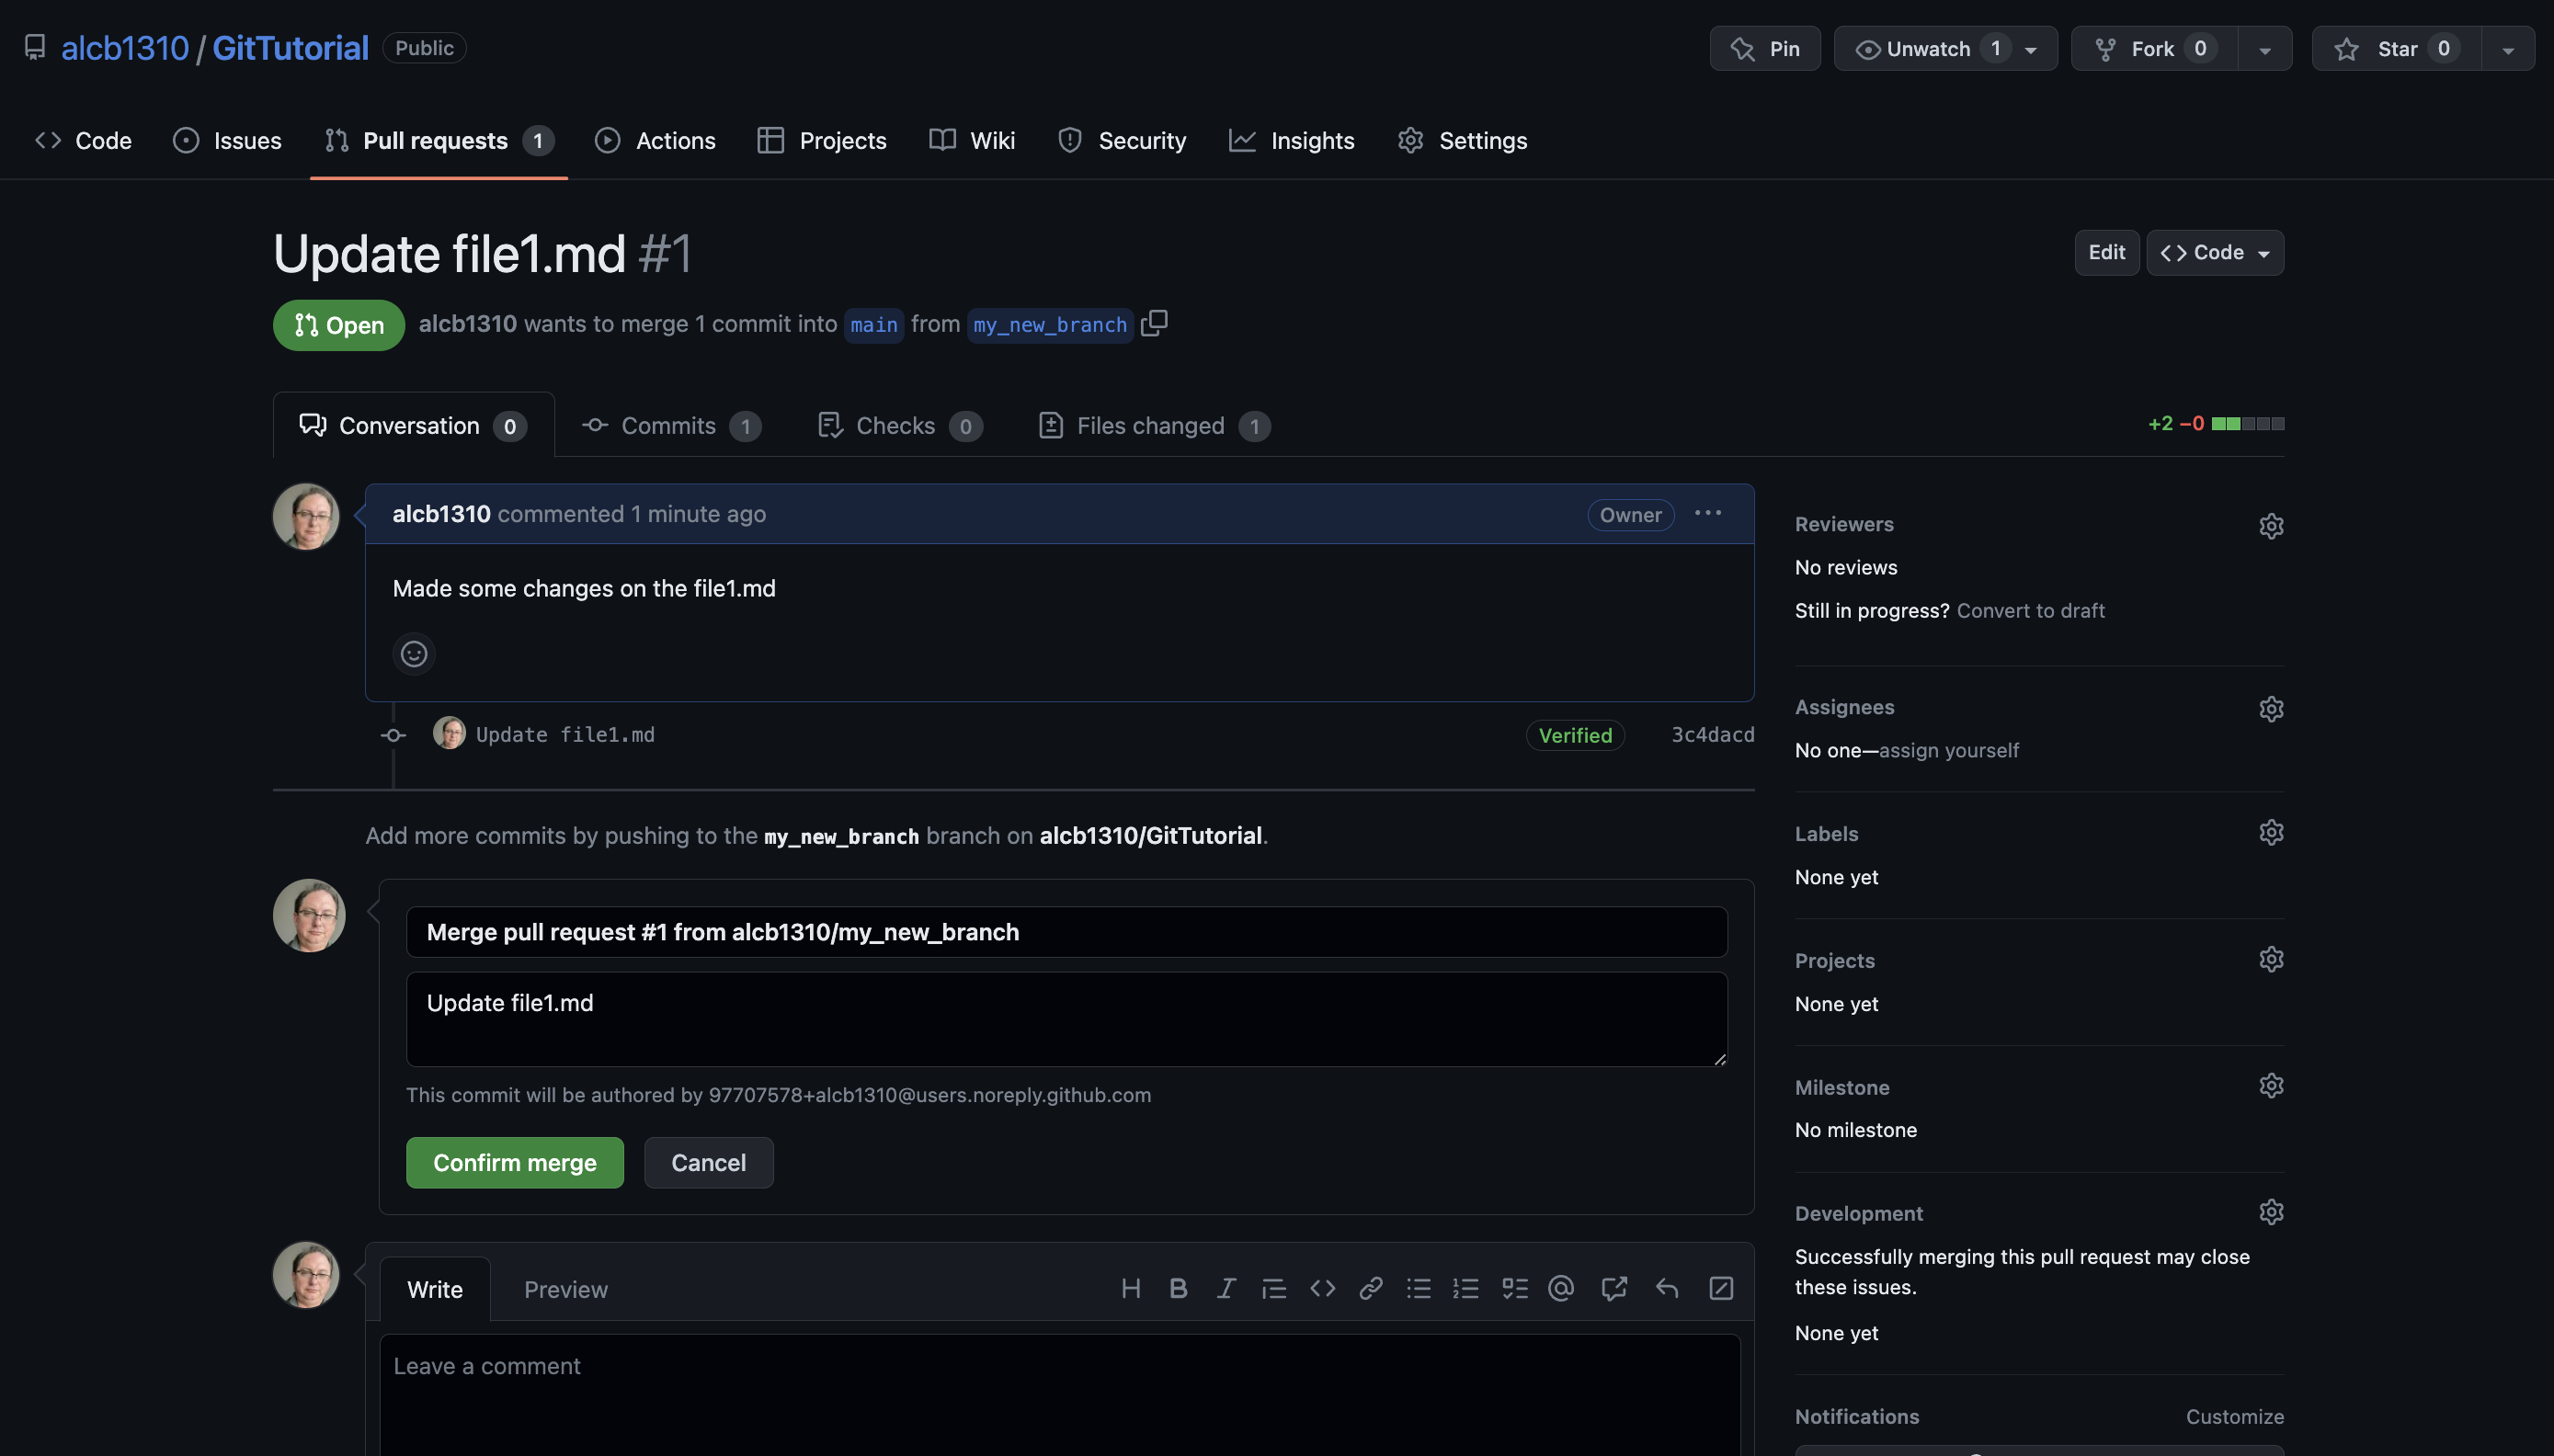The height and width of the screenshot is (1456, 2554).
Task: Insert code formatting icon
Action: click(x=1322, y=1288)
